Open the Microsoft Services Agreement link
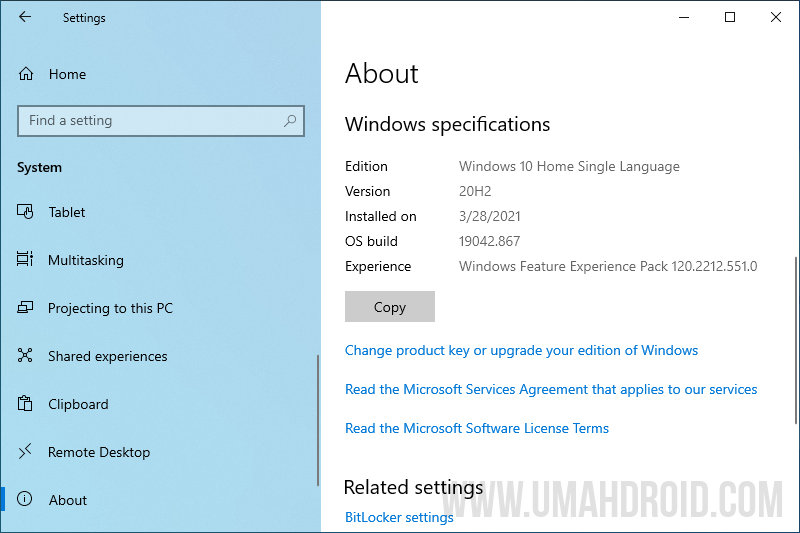800x533 pixels. point(551,389)
